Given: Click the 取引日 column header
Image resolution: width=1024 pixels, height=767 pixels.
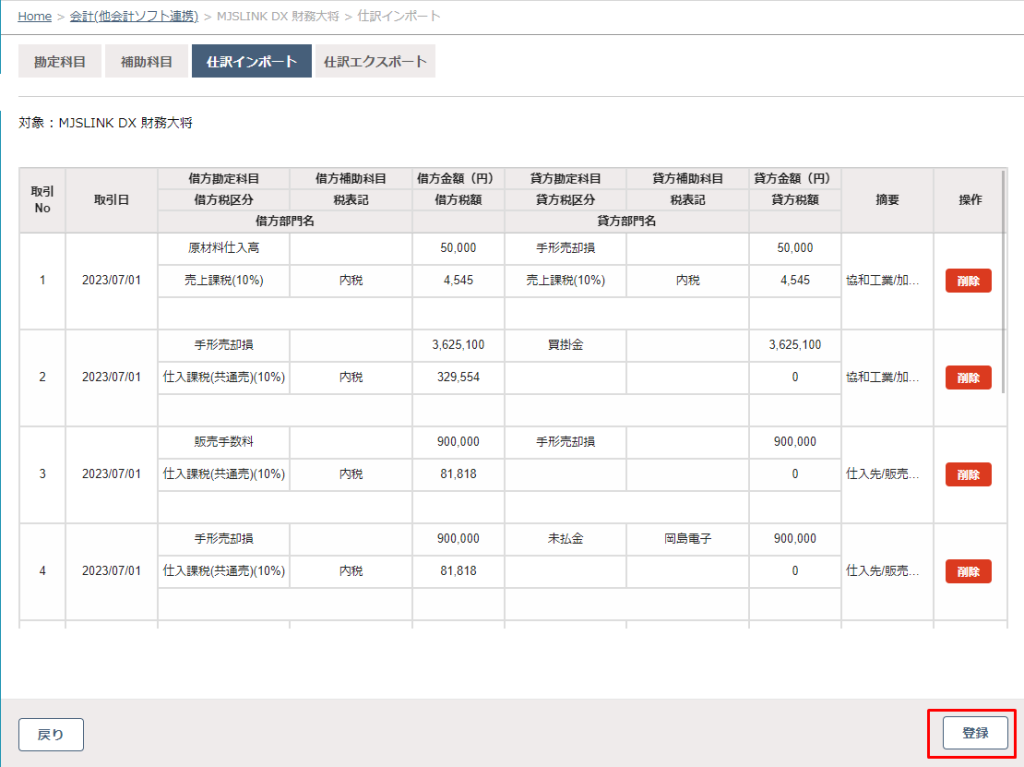Looking at the screenshot, I should point(111,200).
